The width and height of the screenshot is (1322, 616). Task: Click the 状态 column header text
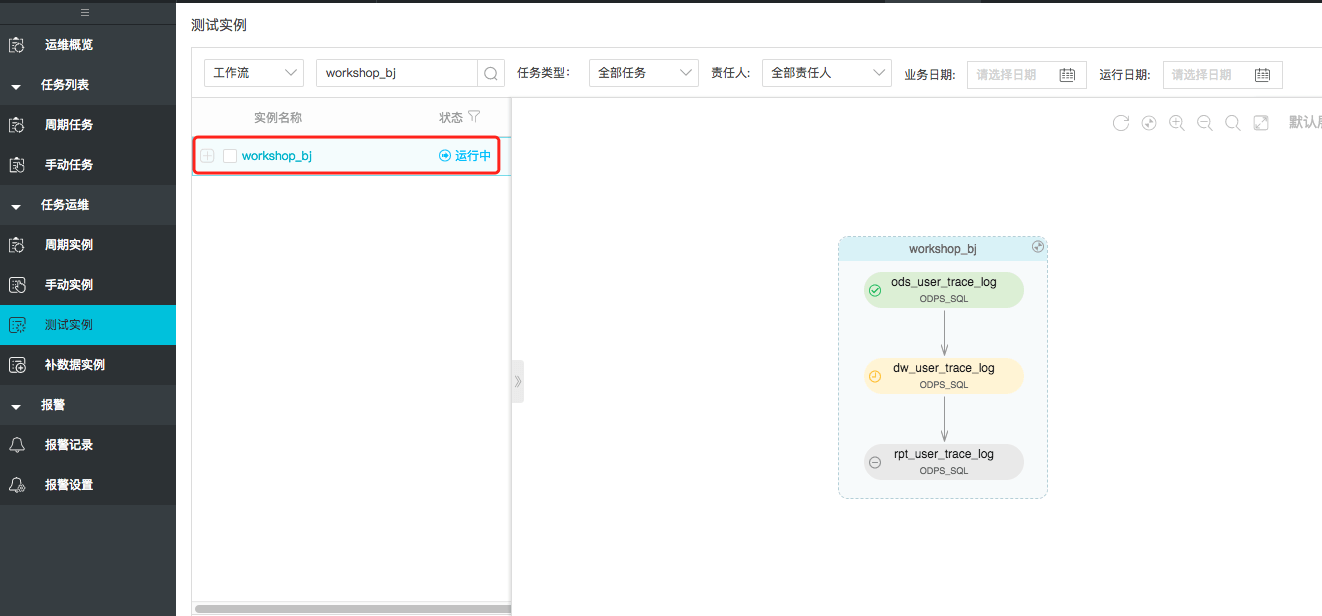(x=451, y=117)
